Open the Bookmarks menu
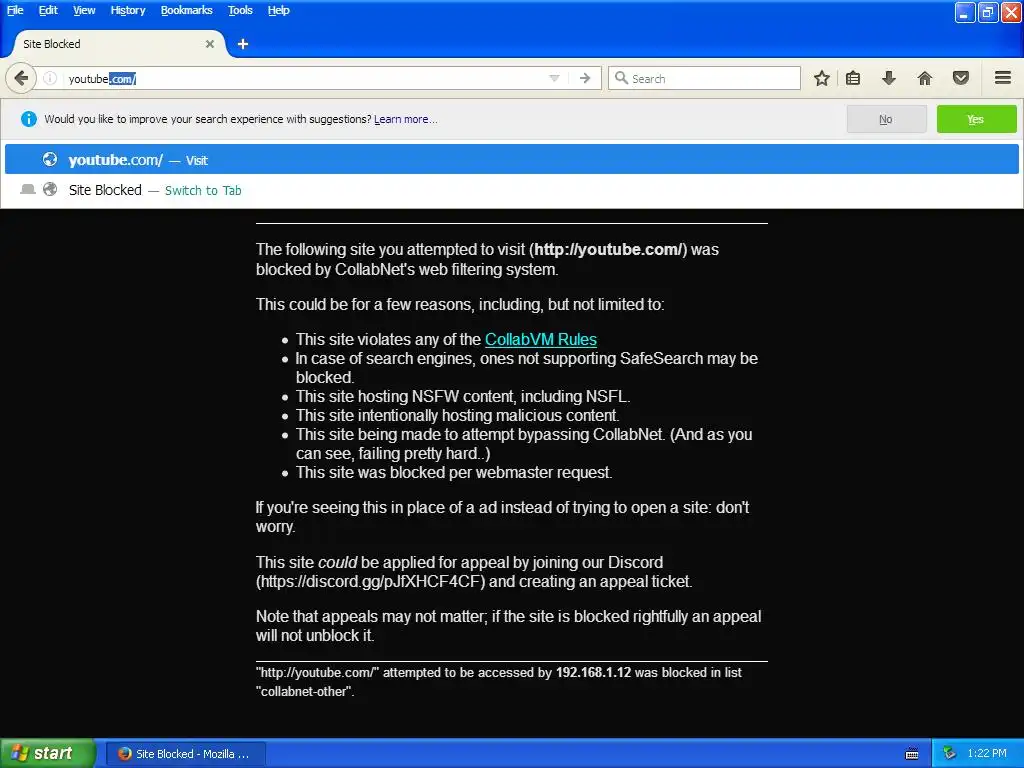The width and height of the screenshot is (1024, 768). [187, 10]
